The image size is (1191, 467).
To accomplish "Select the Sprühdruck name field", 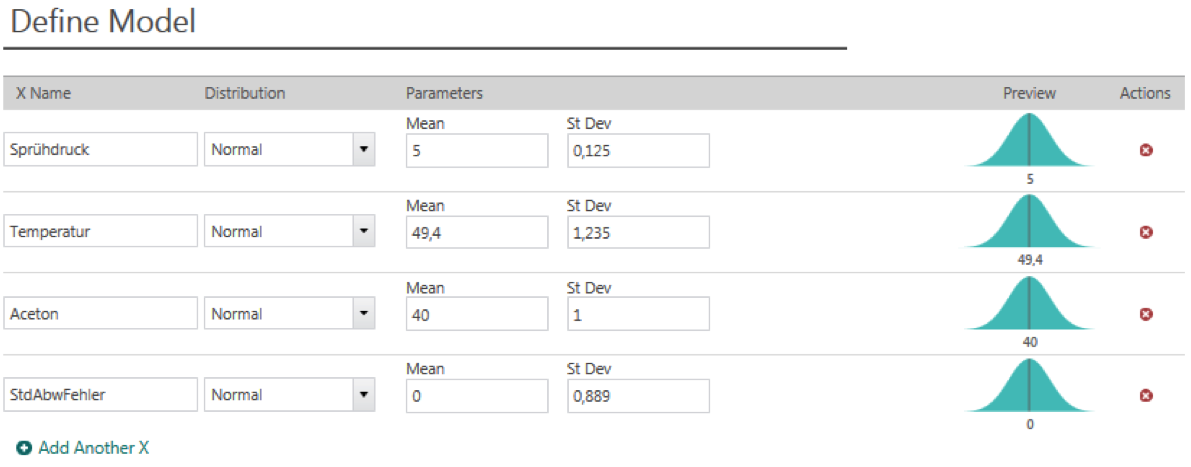I will 100,150.
